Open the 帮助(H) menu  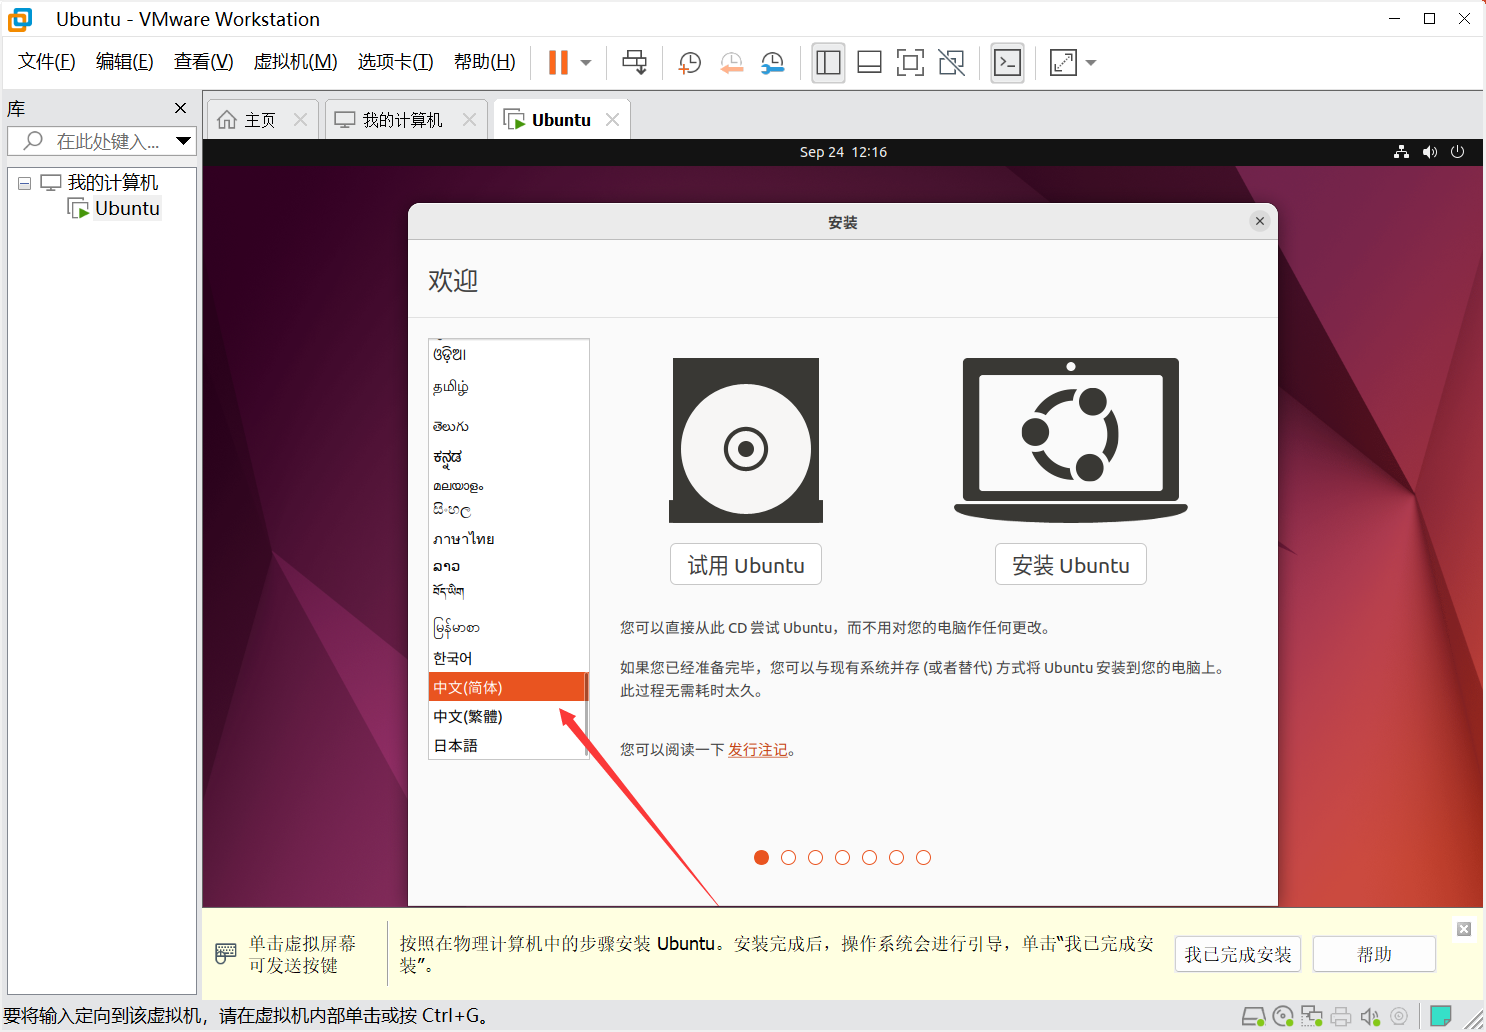(x=485, y=62)
